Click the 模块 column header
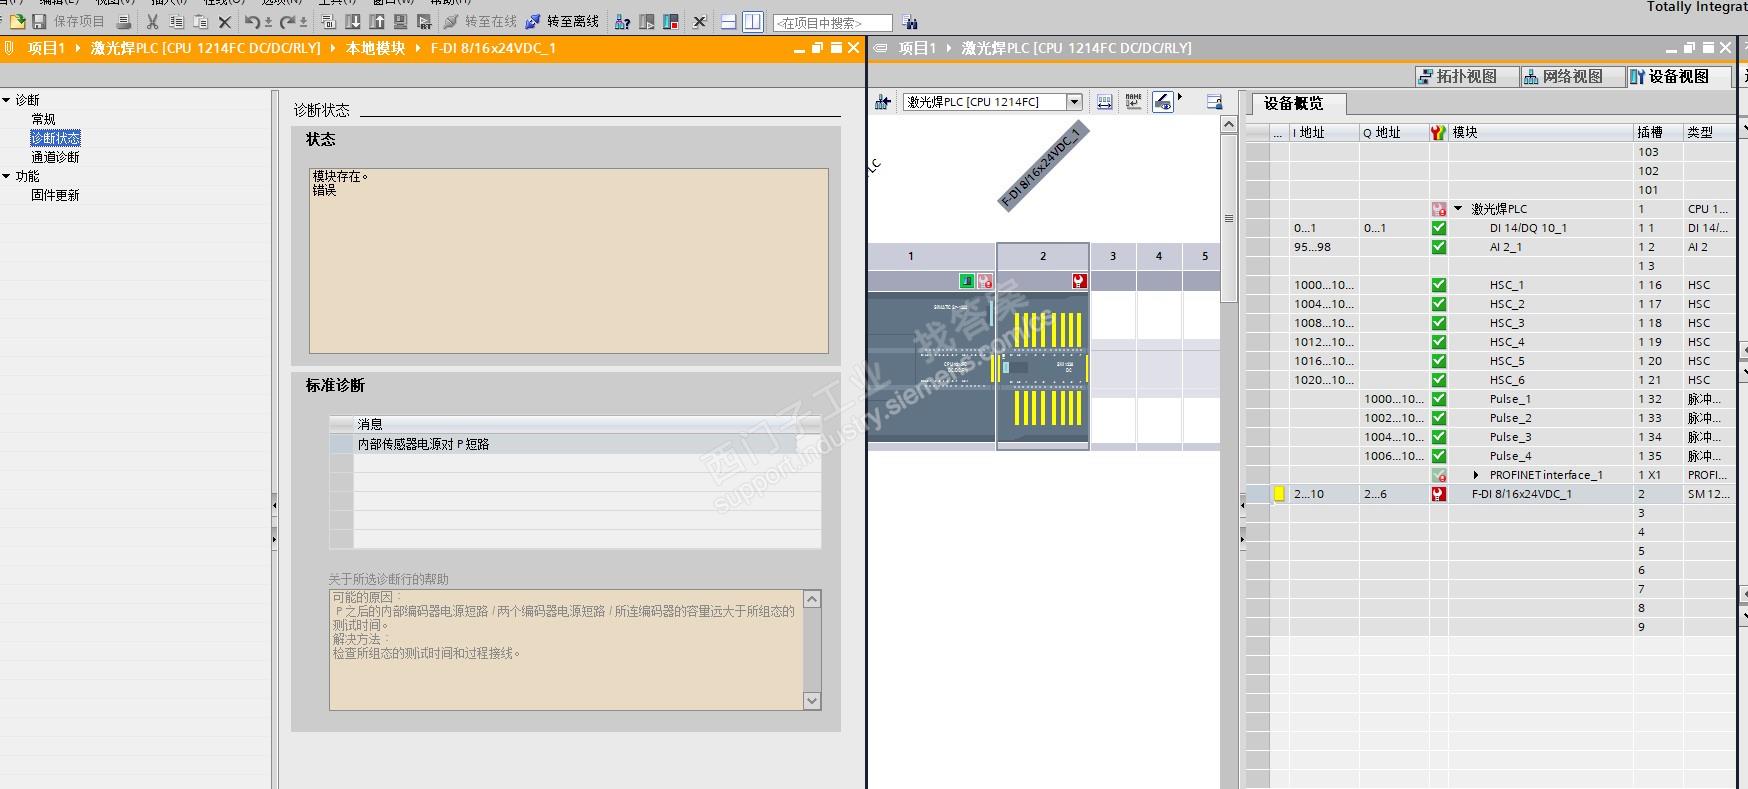This screenshot has height=789, width=1748. pyautogui.click(x=1541, y=132)
